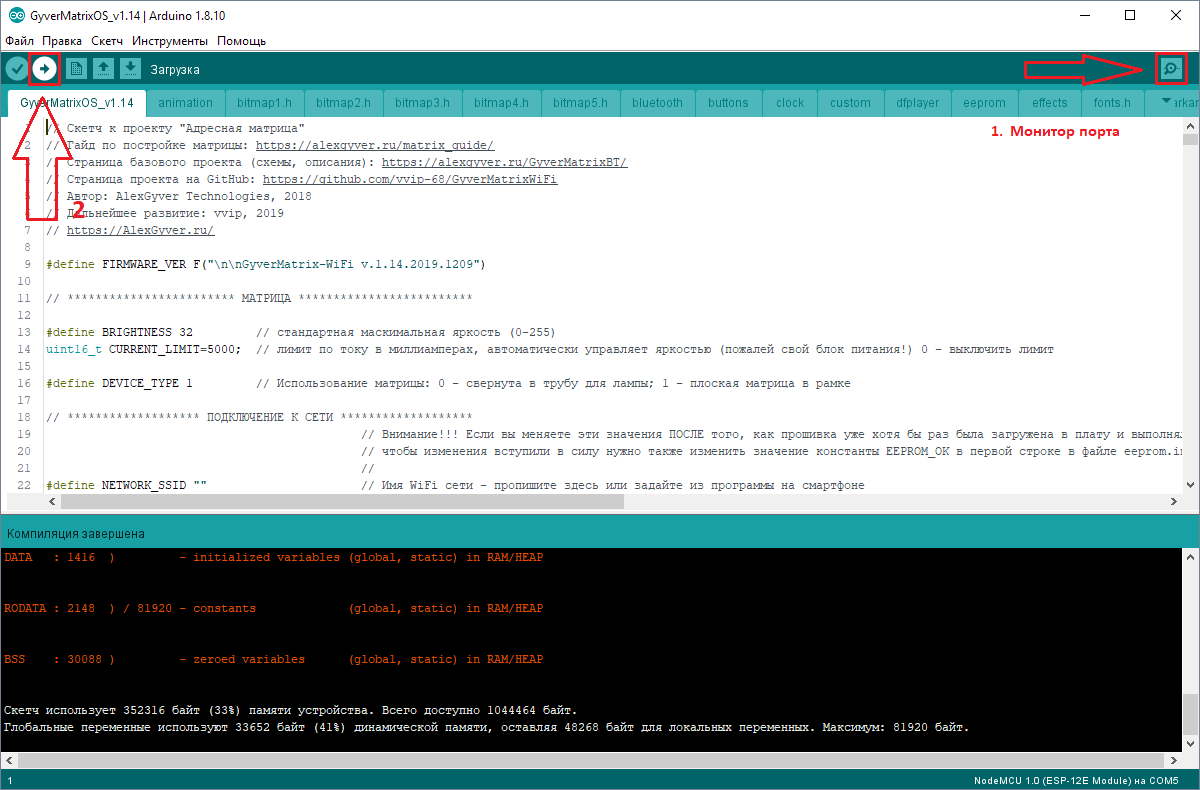This screenshot has height=790, width=1200.
Task: Expand the tab list dropdown arrow
Action: click(x=1165, y=102)
